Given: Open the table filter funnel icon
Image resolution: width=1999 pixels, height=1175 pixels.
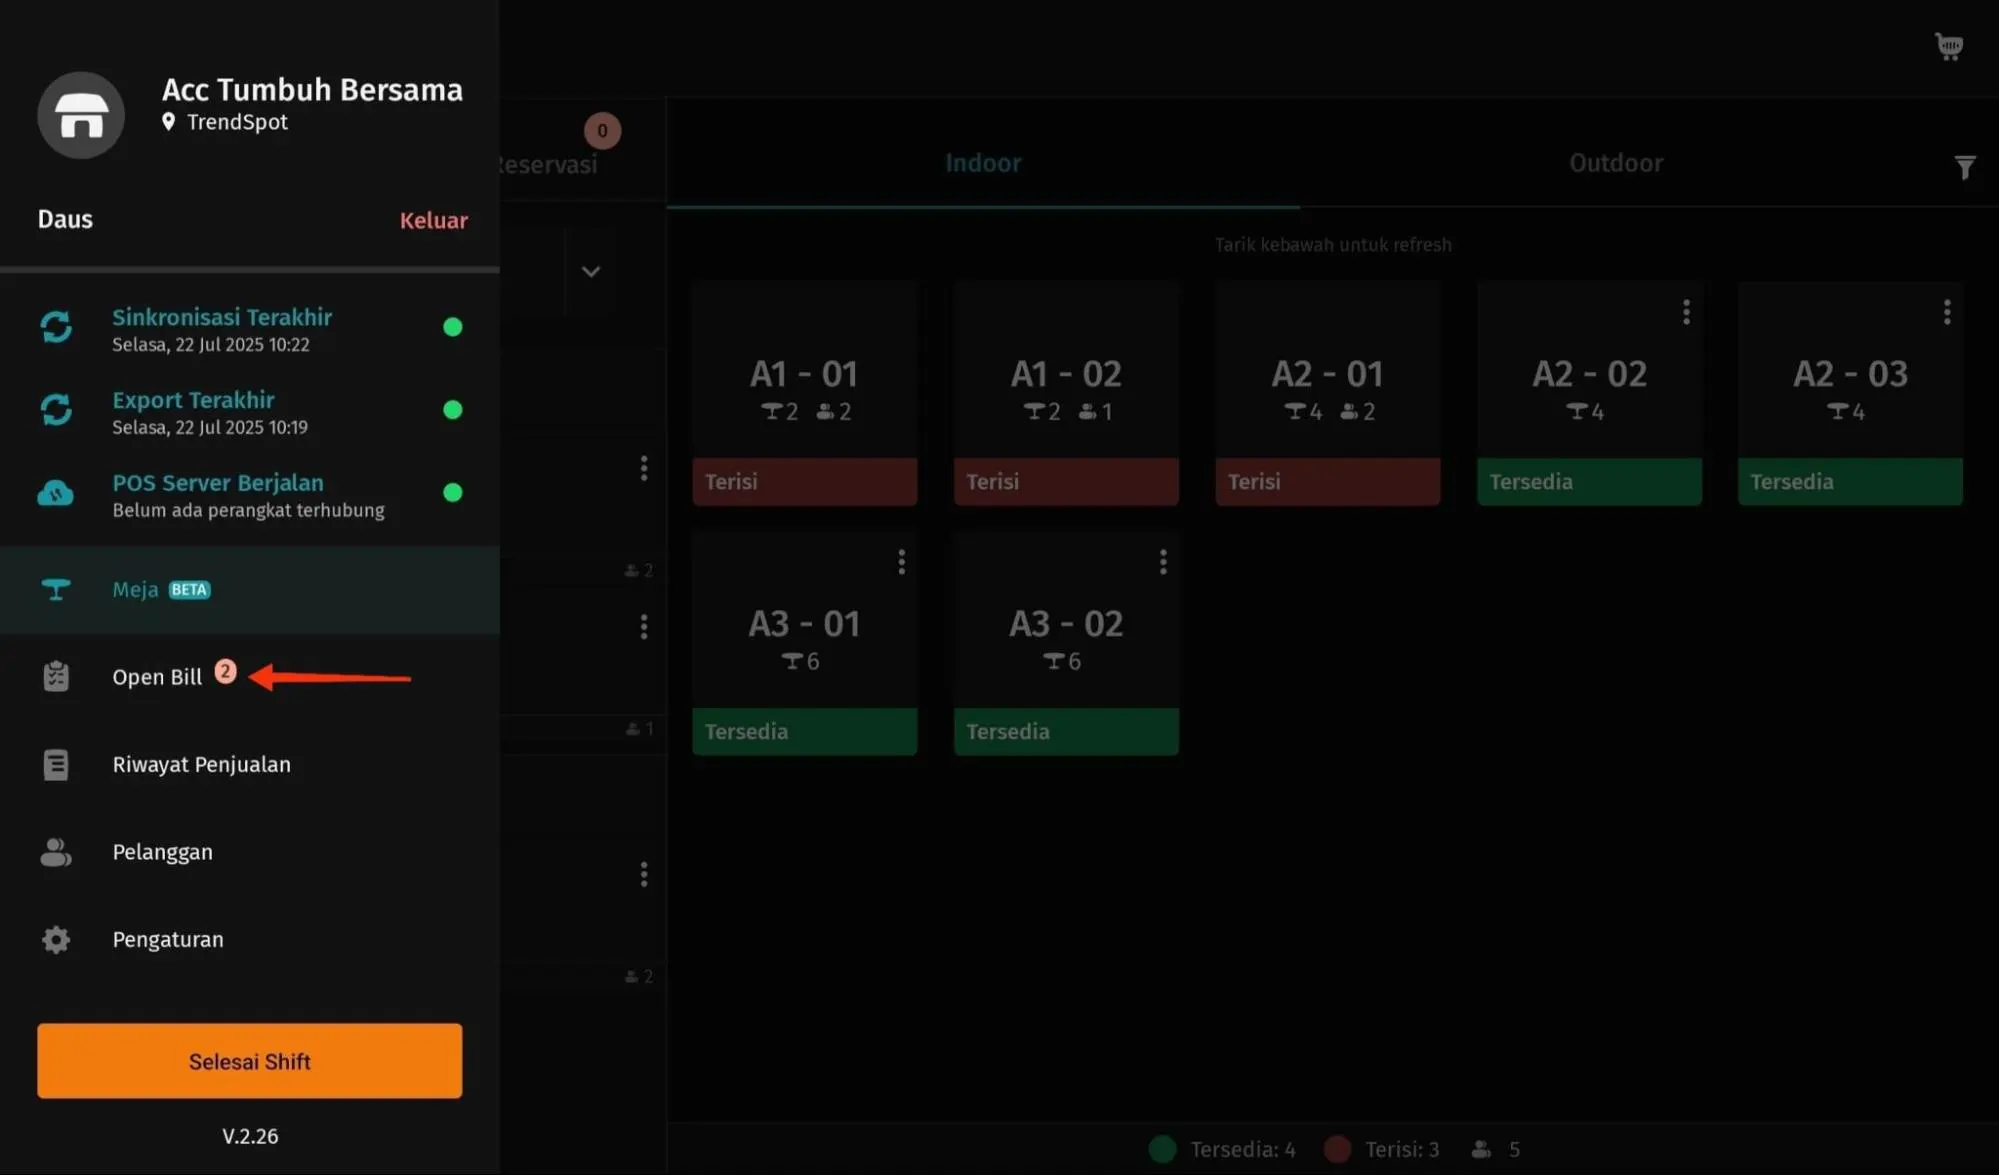Looking at the screenshot, I should (1964, 167).
